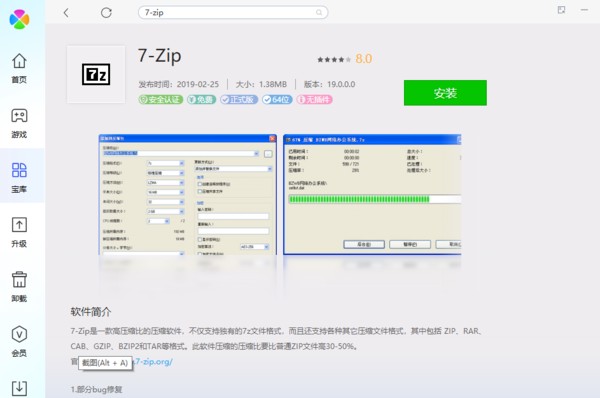Open the compression settings screenshot thumbnail
This screenshot has height=398, width=600.
click(x=188, y=194)
